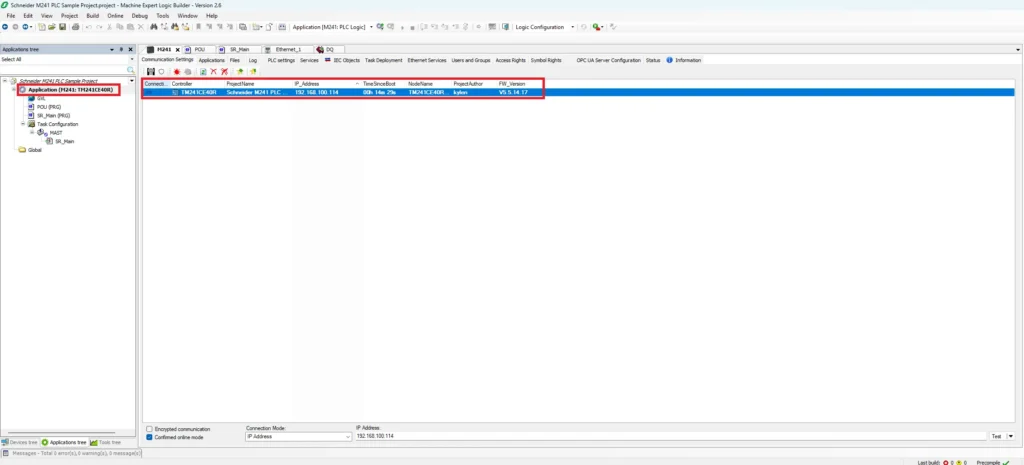Click the Logic Configuration screen icon
Viewport: 1024px width, 465px height.
tap(505, 27)
